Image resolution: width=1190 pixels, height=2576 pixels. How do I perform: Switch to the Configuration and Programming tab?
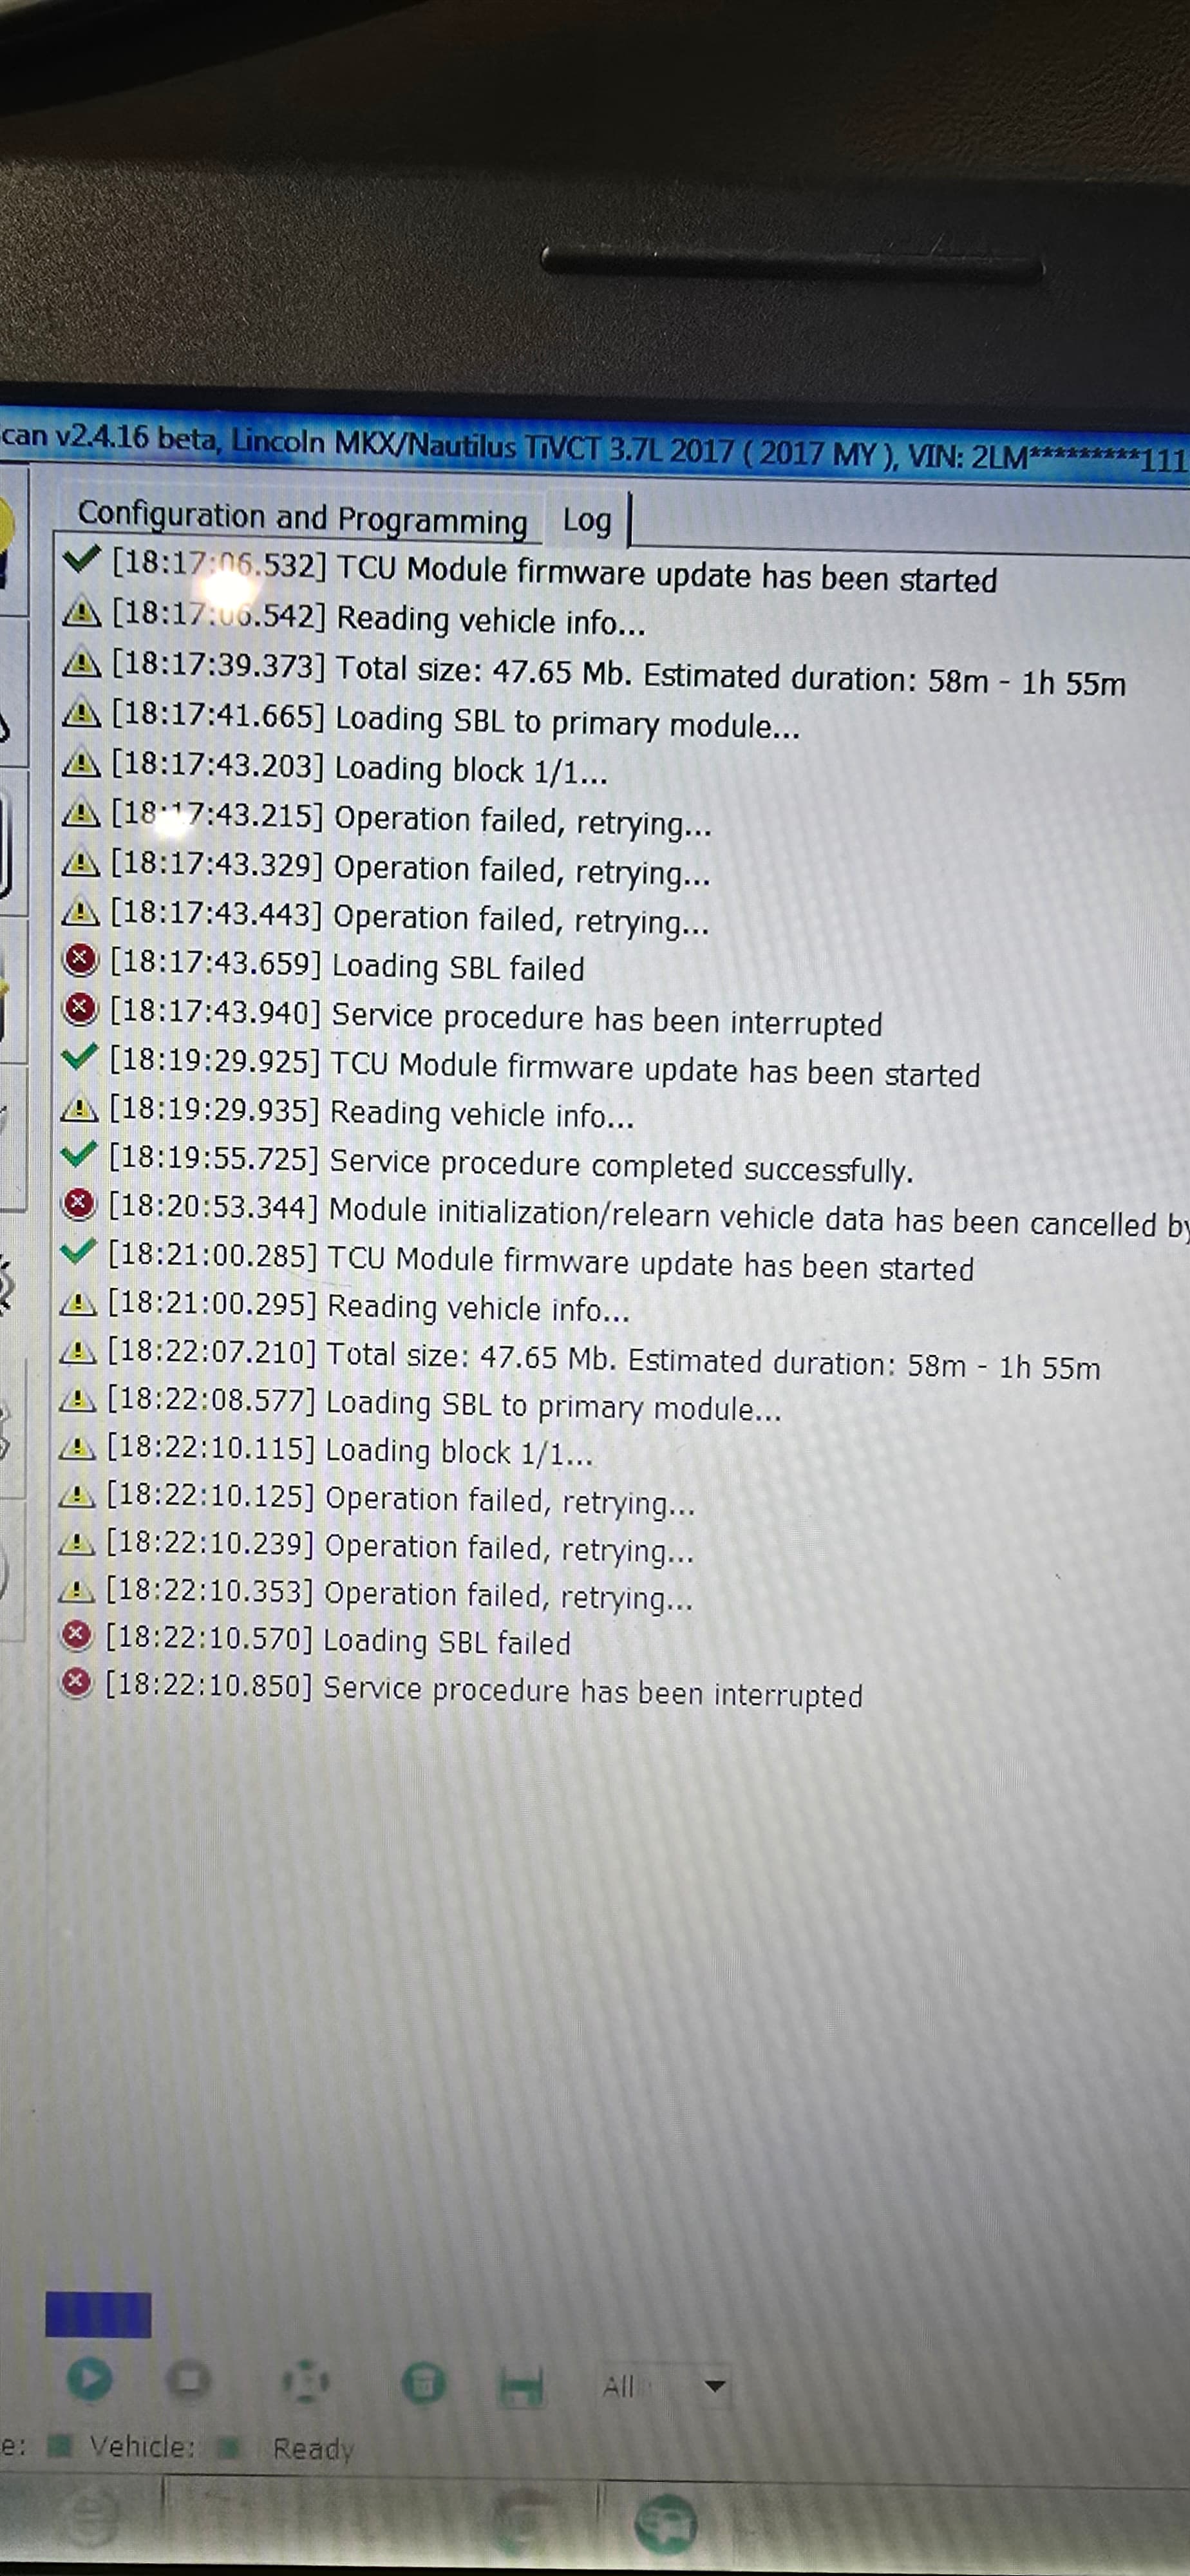coord(302,517)
